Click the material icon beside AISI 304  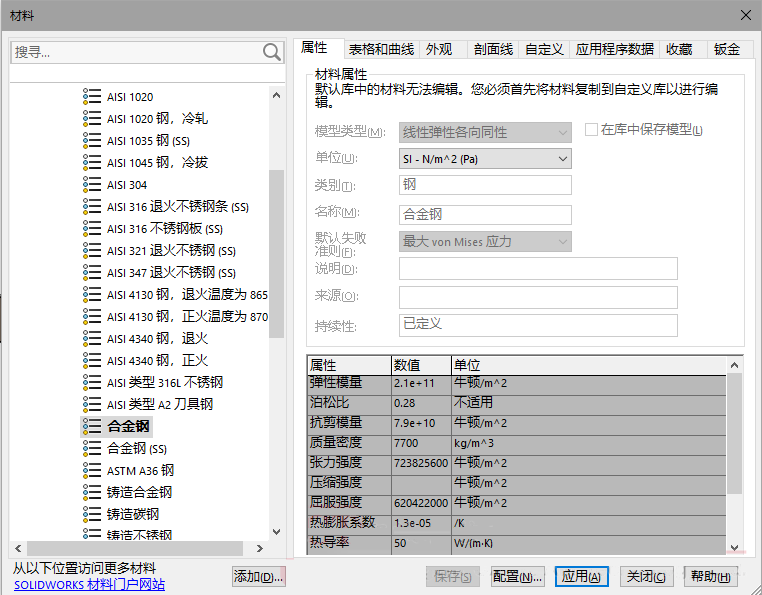pos(92,185)
